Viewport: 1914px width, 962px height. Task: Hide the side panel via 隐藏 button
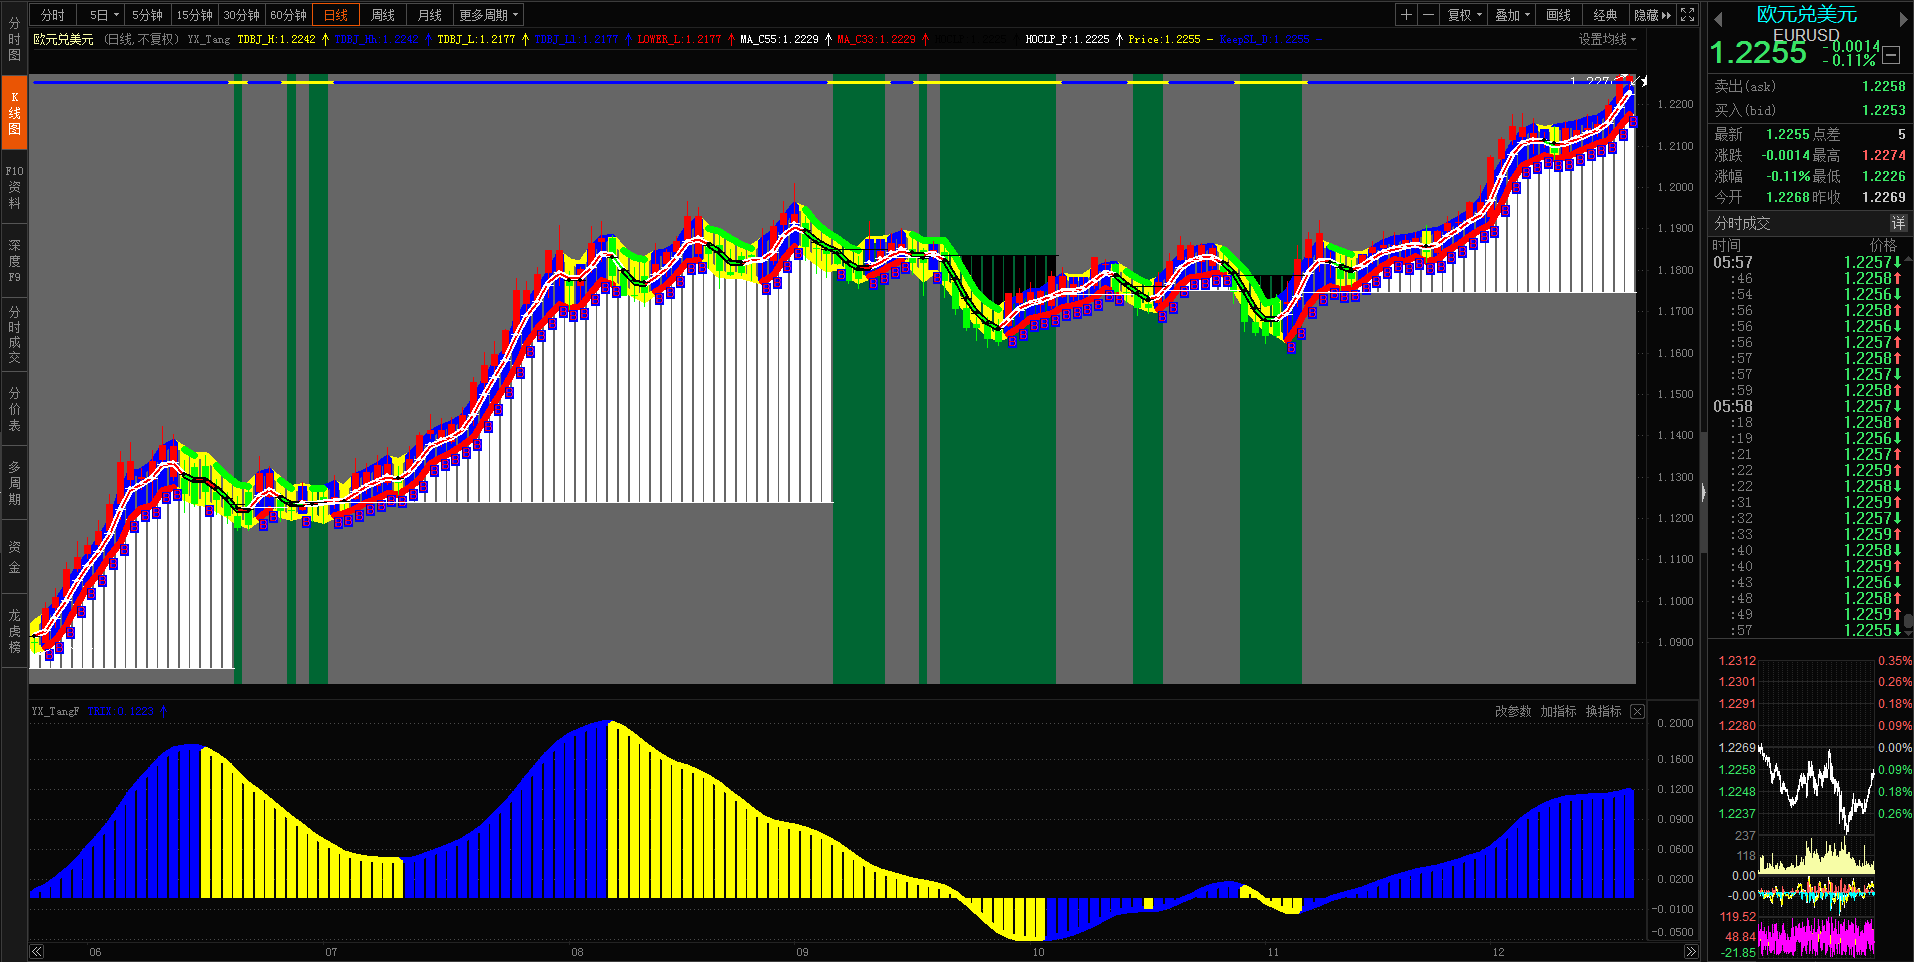pos(1652,15)
